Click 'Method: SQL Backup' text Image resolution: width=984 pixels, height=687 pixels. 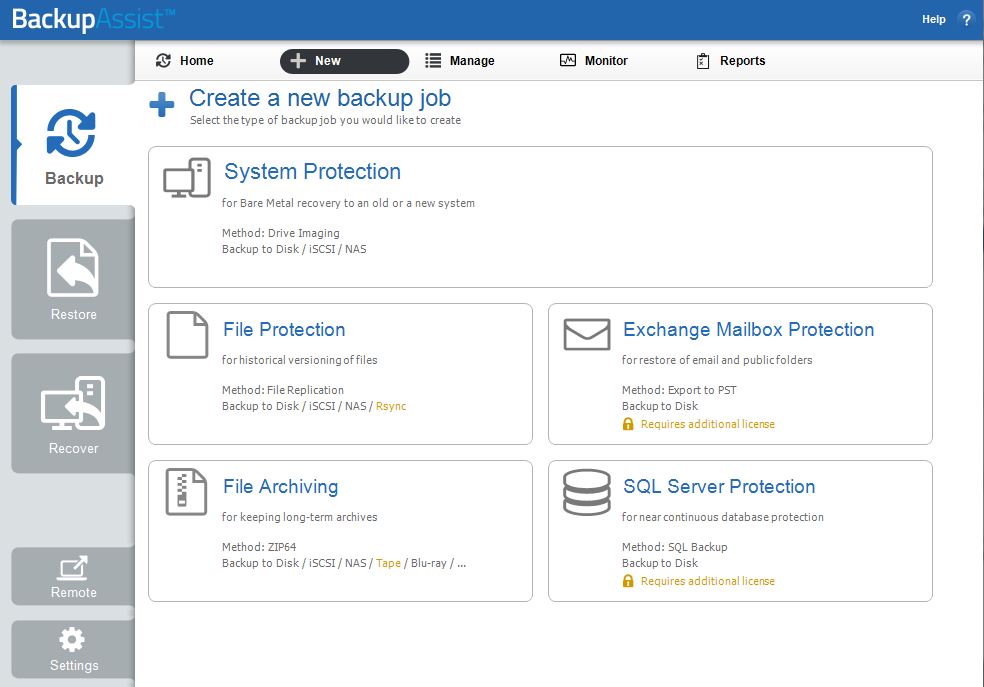pyautogui.click(x=675, y=546)
